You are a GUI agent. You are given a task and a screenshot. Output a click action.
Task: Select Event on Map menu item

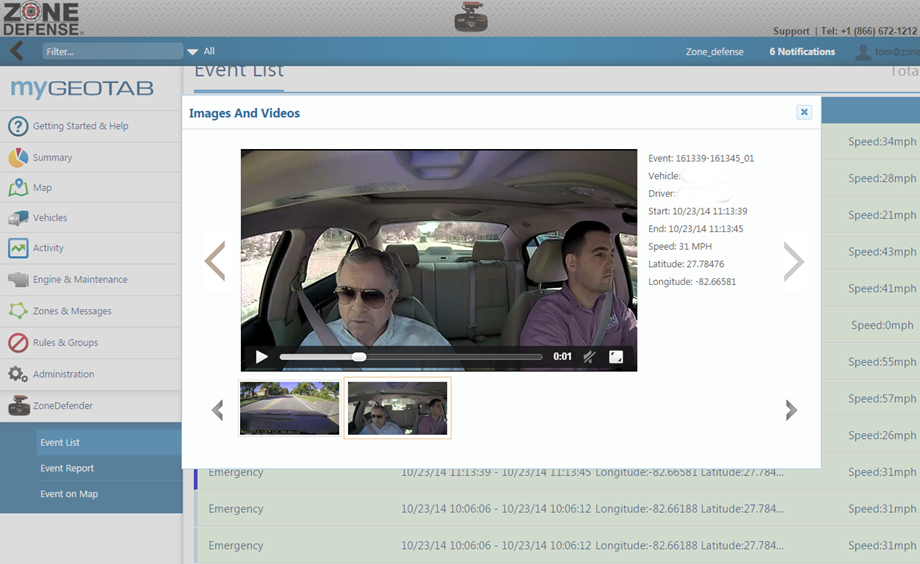click(68, 494)
